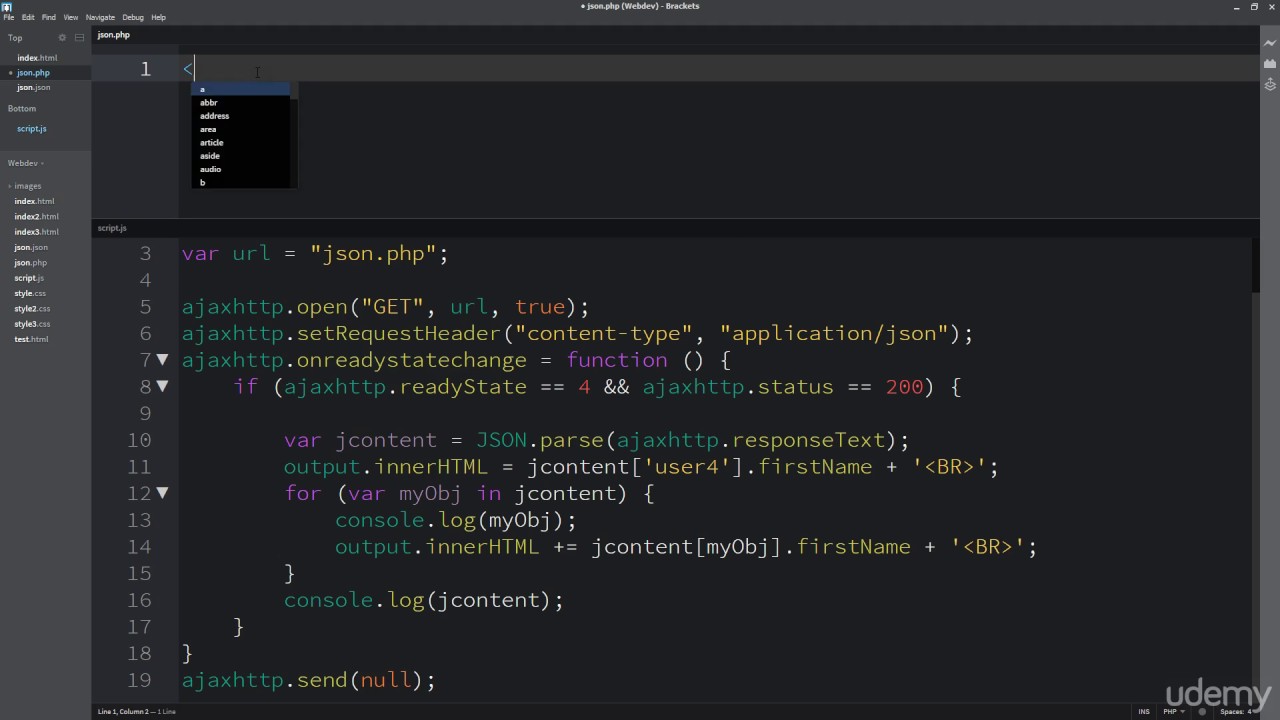
Task: Select json.json in Top working files
Action: [x=34, y=87]
